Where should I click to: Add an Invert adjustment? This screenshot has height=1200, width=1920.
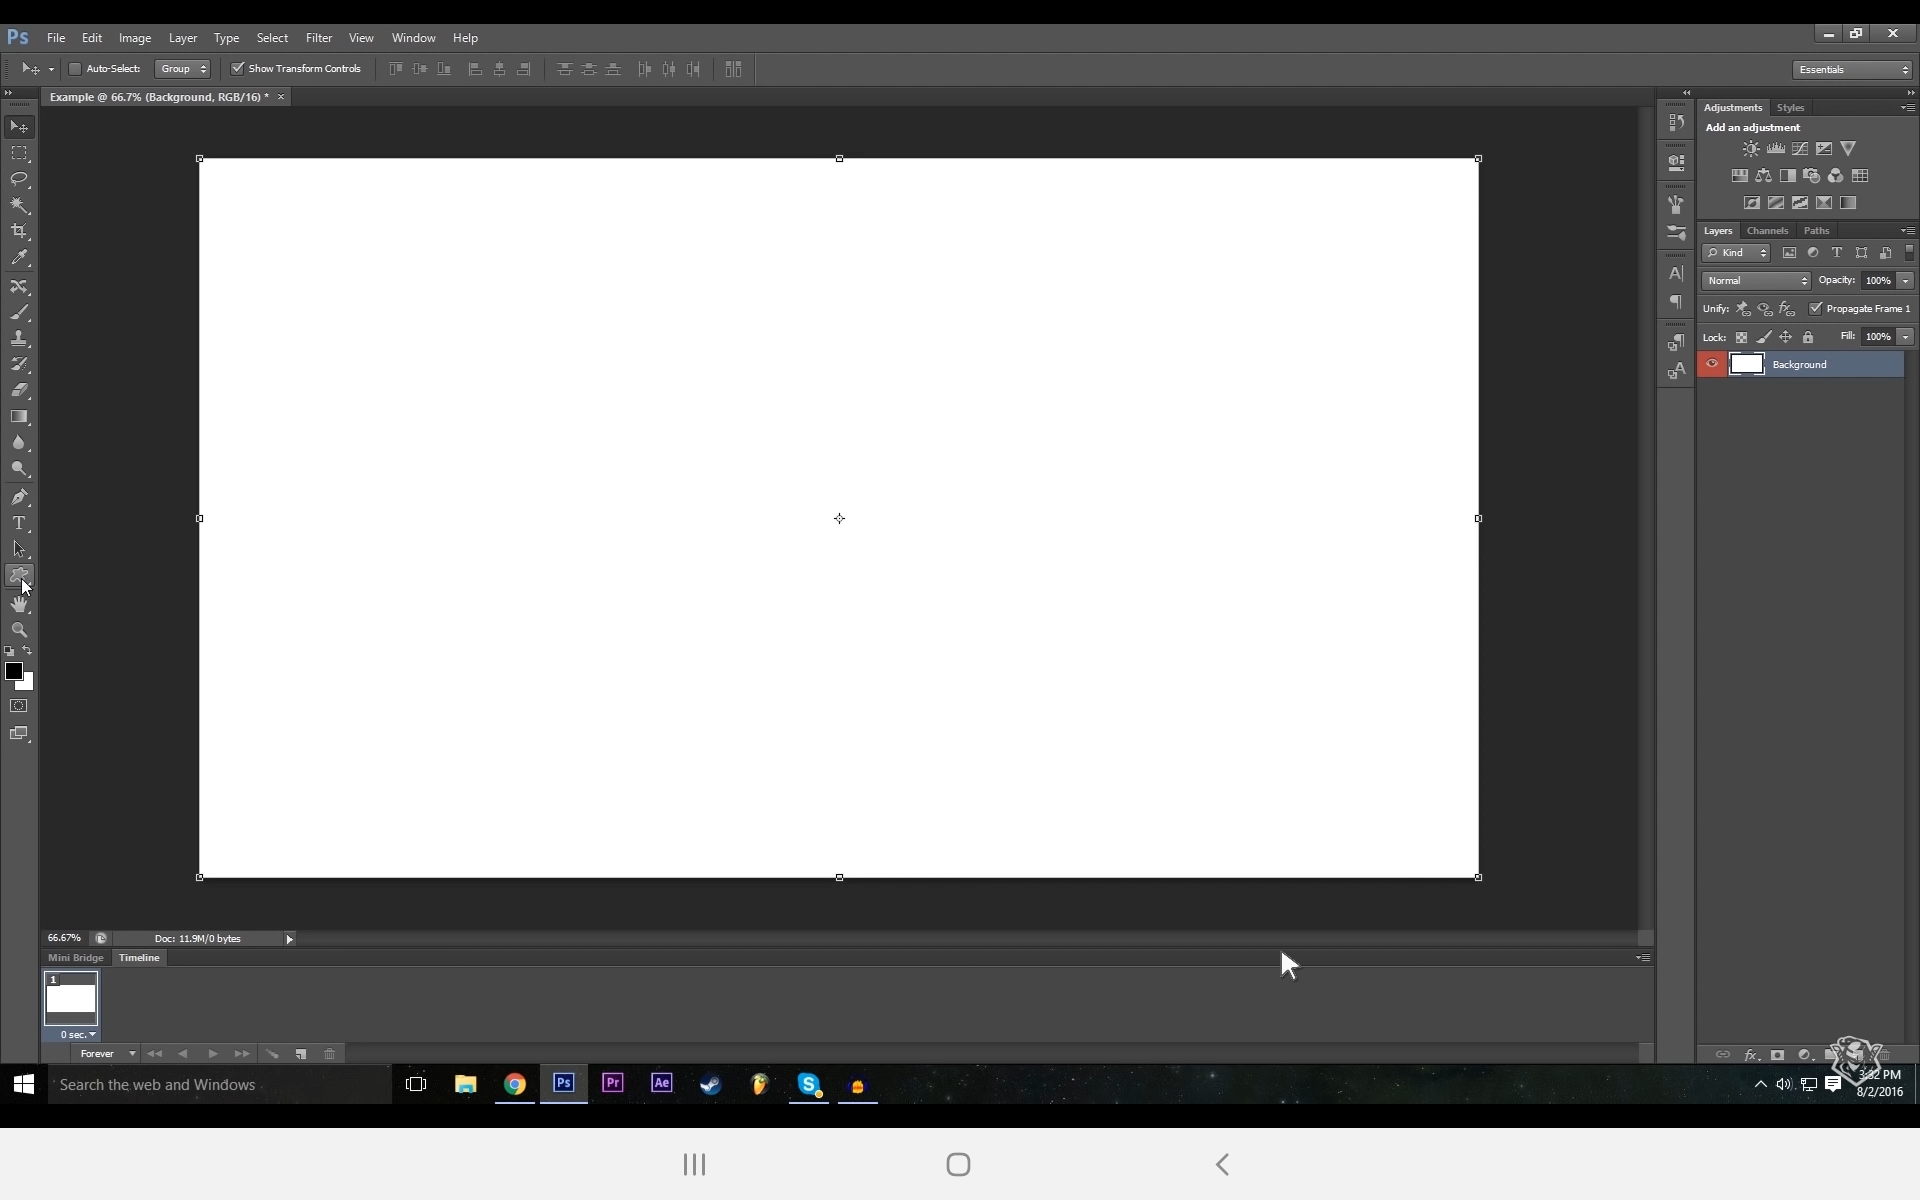(1752, 202)
